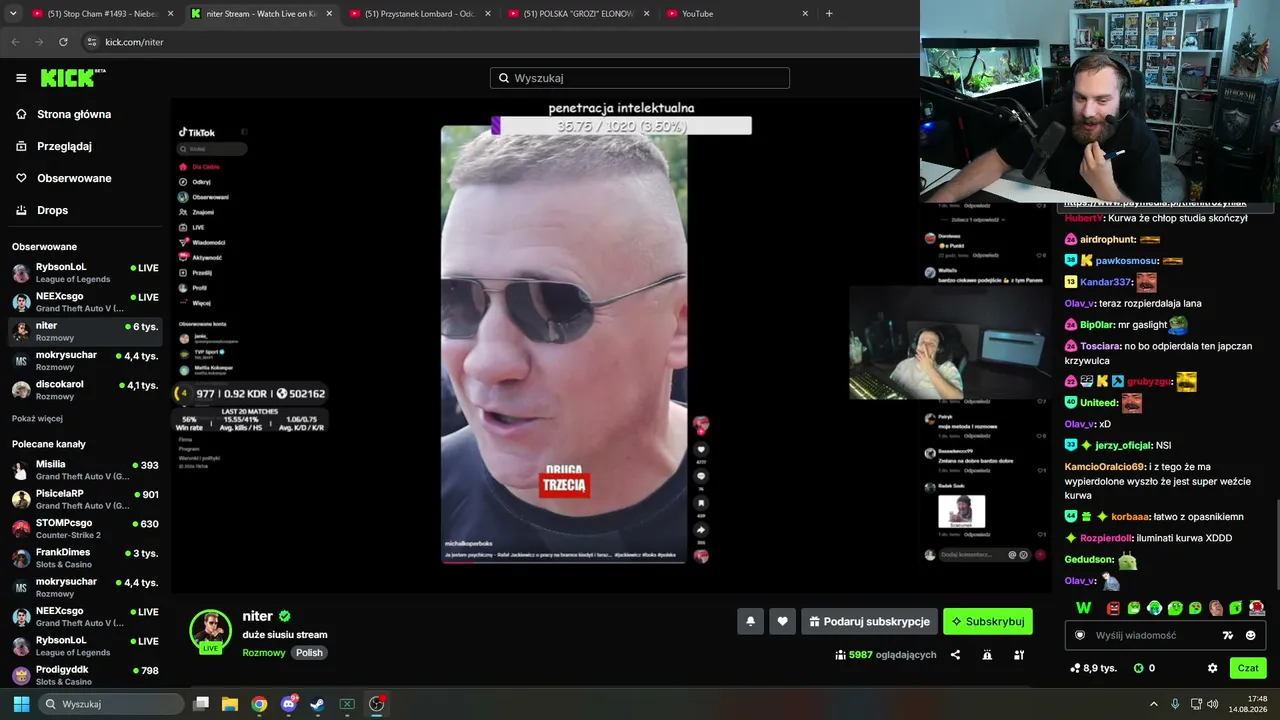Click the Kick search field Wyszukaj

[x=640, y=78]
